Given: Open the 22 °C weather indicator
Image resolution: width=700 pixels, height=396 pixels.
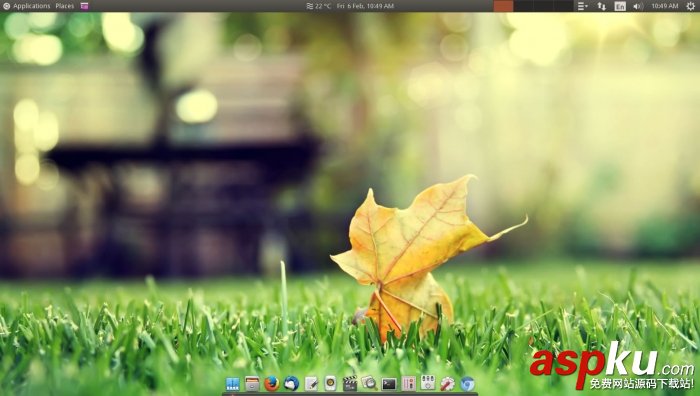Looking at the screenshot, I should (x=319, y=6).
